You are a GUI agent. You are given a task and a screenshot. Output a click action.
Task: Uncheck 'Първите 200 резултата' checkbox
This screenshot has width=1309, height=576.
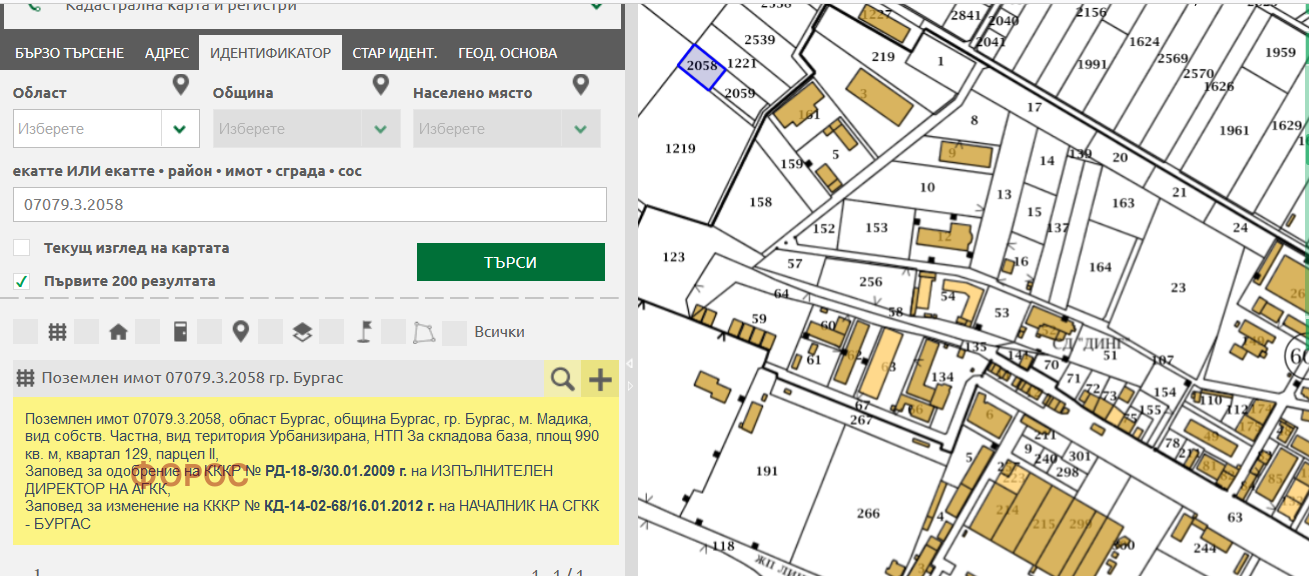[x=22, y=281]
